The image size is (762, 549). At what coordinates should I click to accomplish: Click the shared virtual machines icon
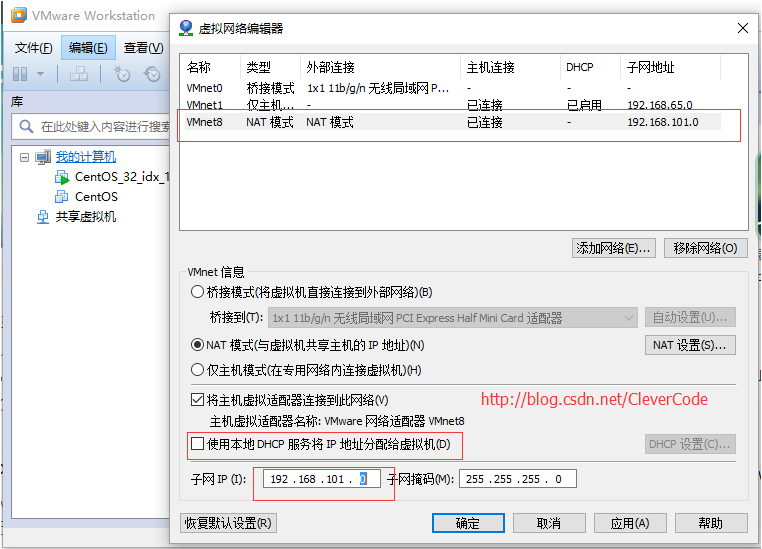pyautogui.click(x=42, y=217)
